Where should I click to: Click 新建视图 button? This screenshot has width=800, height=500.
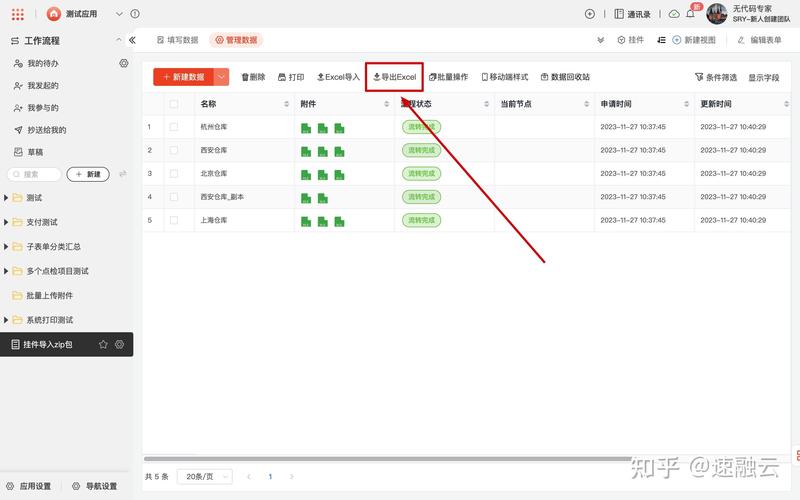click(x=694, y=40)
